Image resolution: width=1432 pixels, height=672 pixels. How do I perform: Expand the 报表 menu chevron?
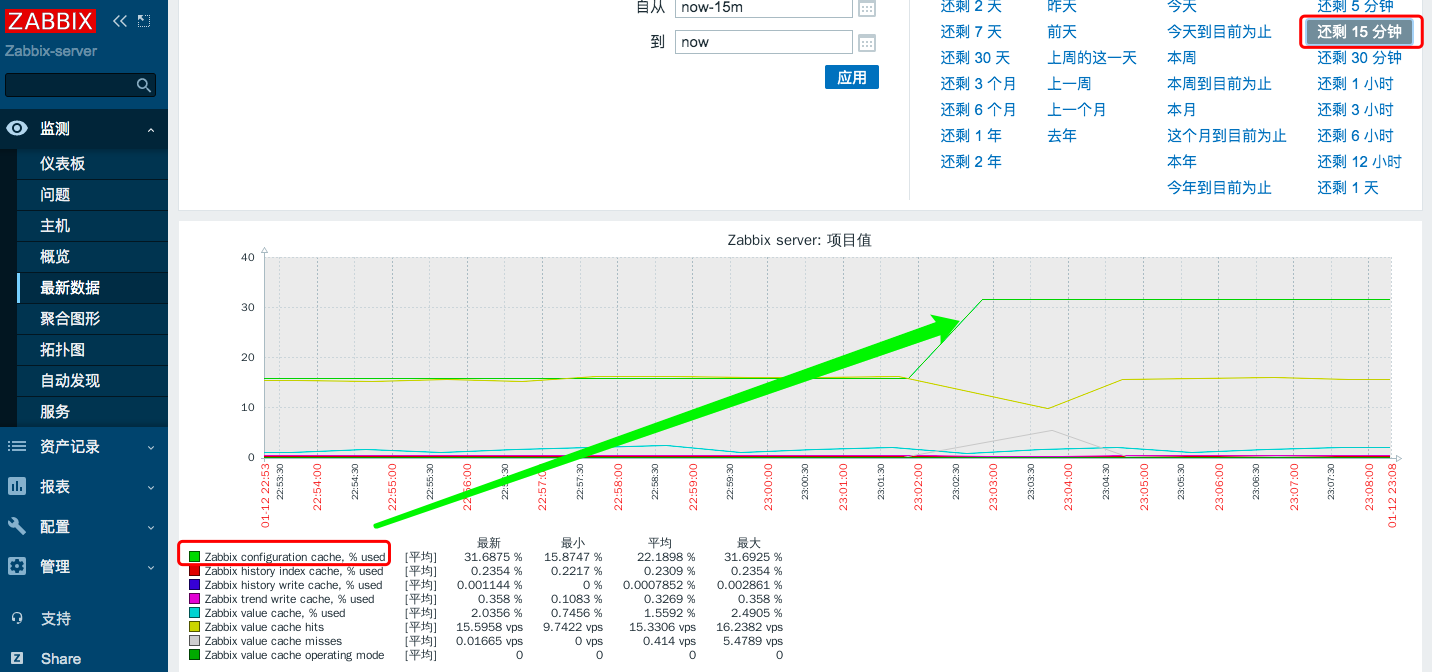click(x=151, y=487)
